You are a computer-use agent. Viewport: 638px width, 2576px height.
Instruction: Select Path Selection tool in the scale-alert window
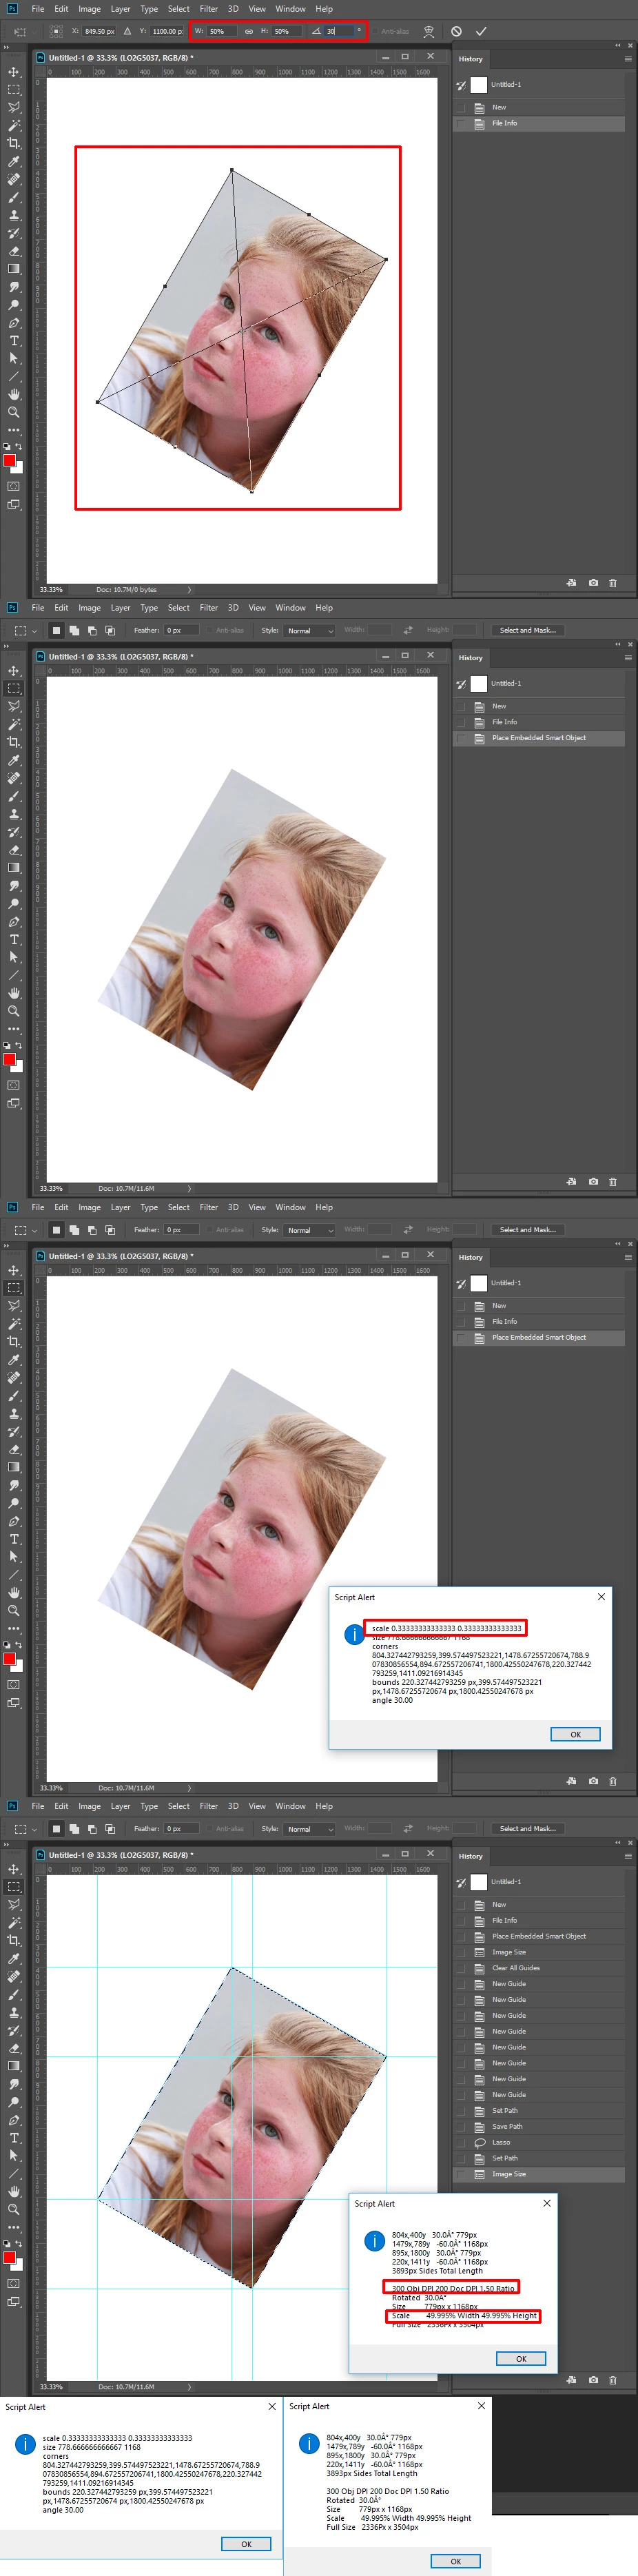[x=14, y=1557]
